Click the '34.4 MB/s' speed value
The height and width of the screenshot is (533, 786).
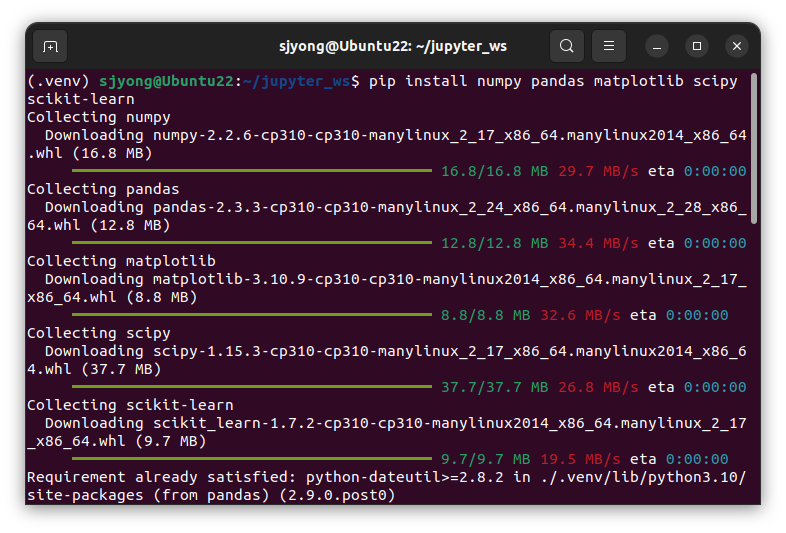(x=599, y=243)
